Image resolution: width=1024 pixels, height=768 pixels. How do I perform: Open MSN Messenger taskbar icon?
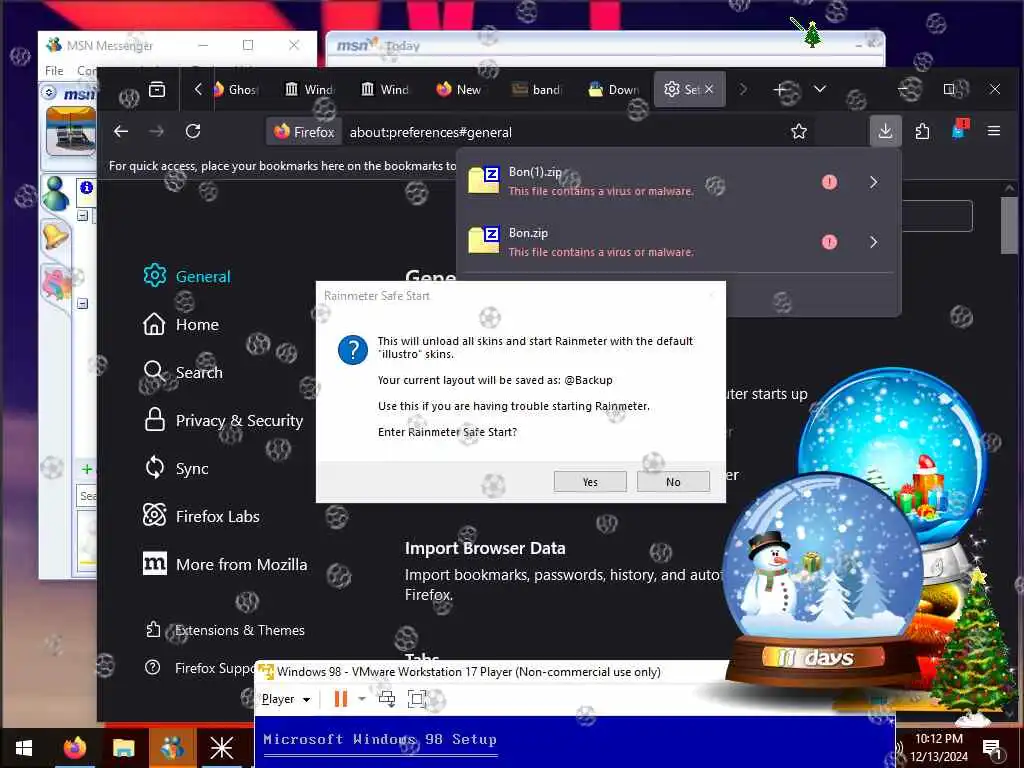click(x=172, y=748)
